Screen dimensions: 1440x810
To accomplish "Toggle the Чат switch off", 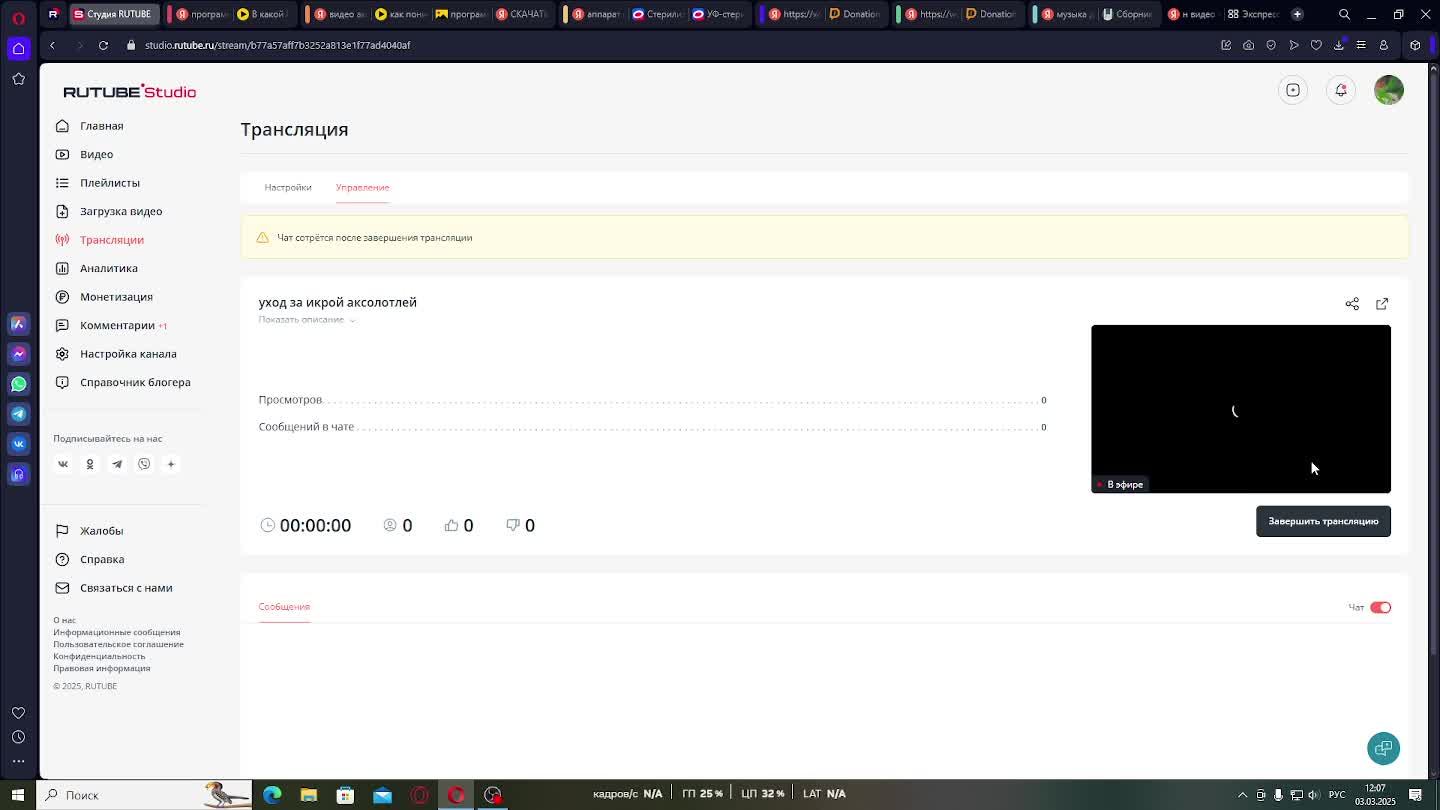I will click(1380, 607).
